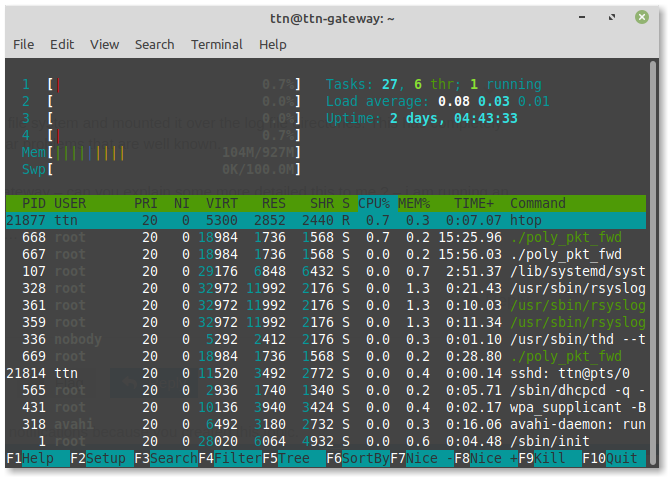Viewport: 668px width, 477px height.
Task: Select the /lib/systemd process row PID 107
Action: [x=326, y=271]
